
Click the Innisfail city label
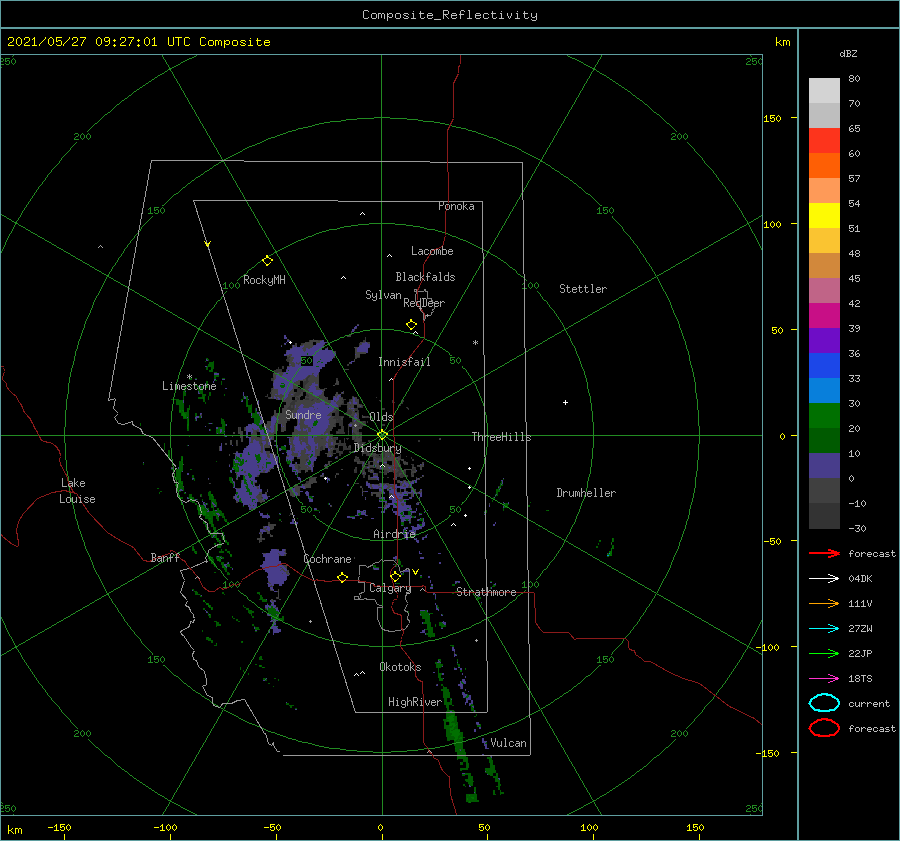click(404, 362)
